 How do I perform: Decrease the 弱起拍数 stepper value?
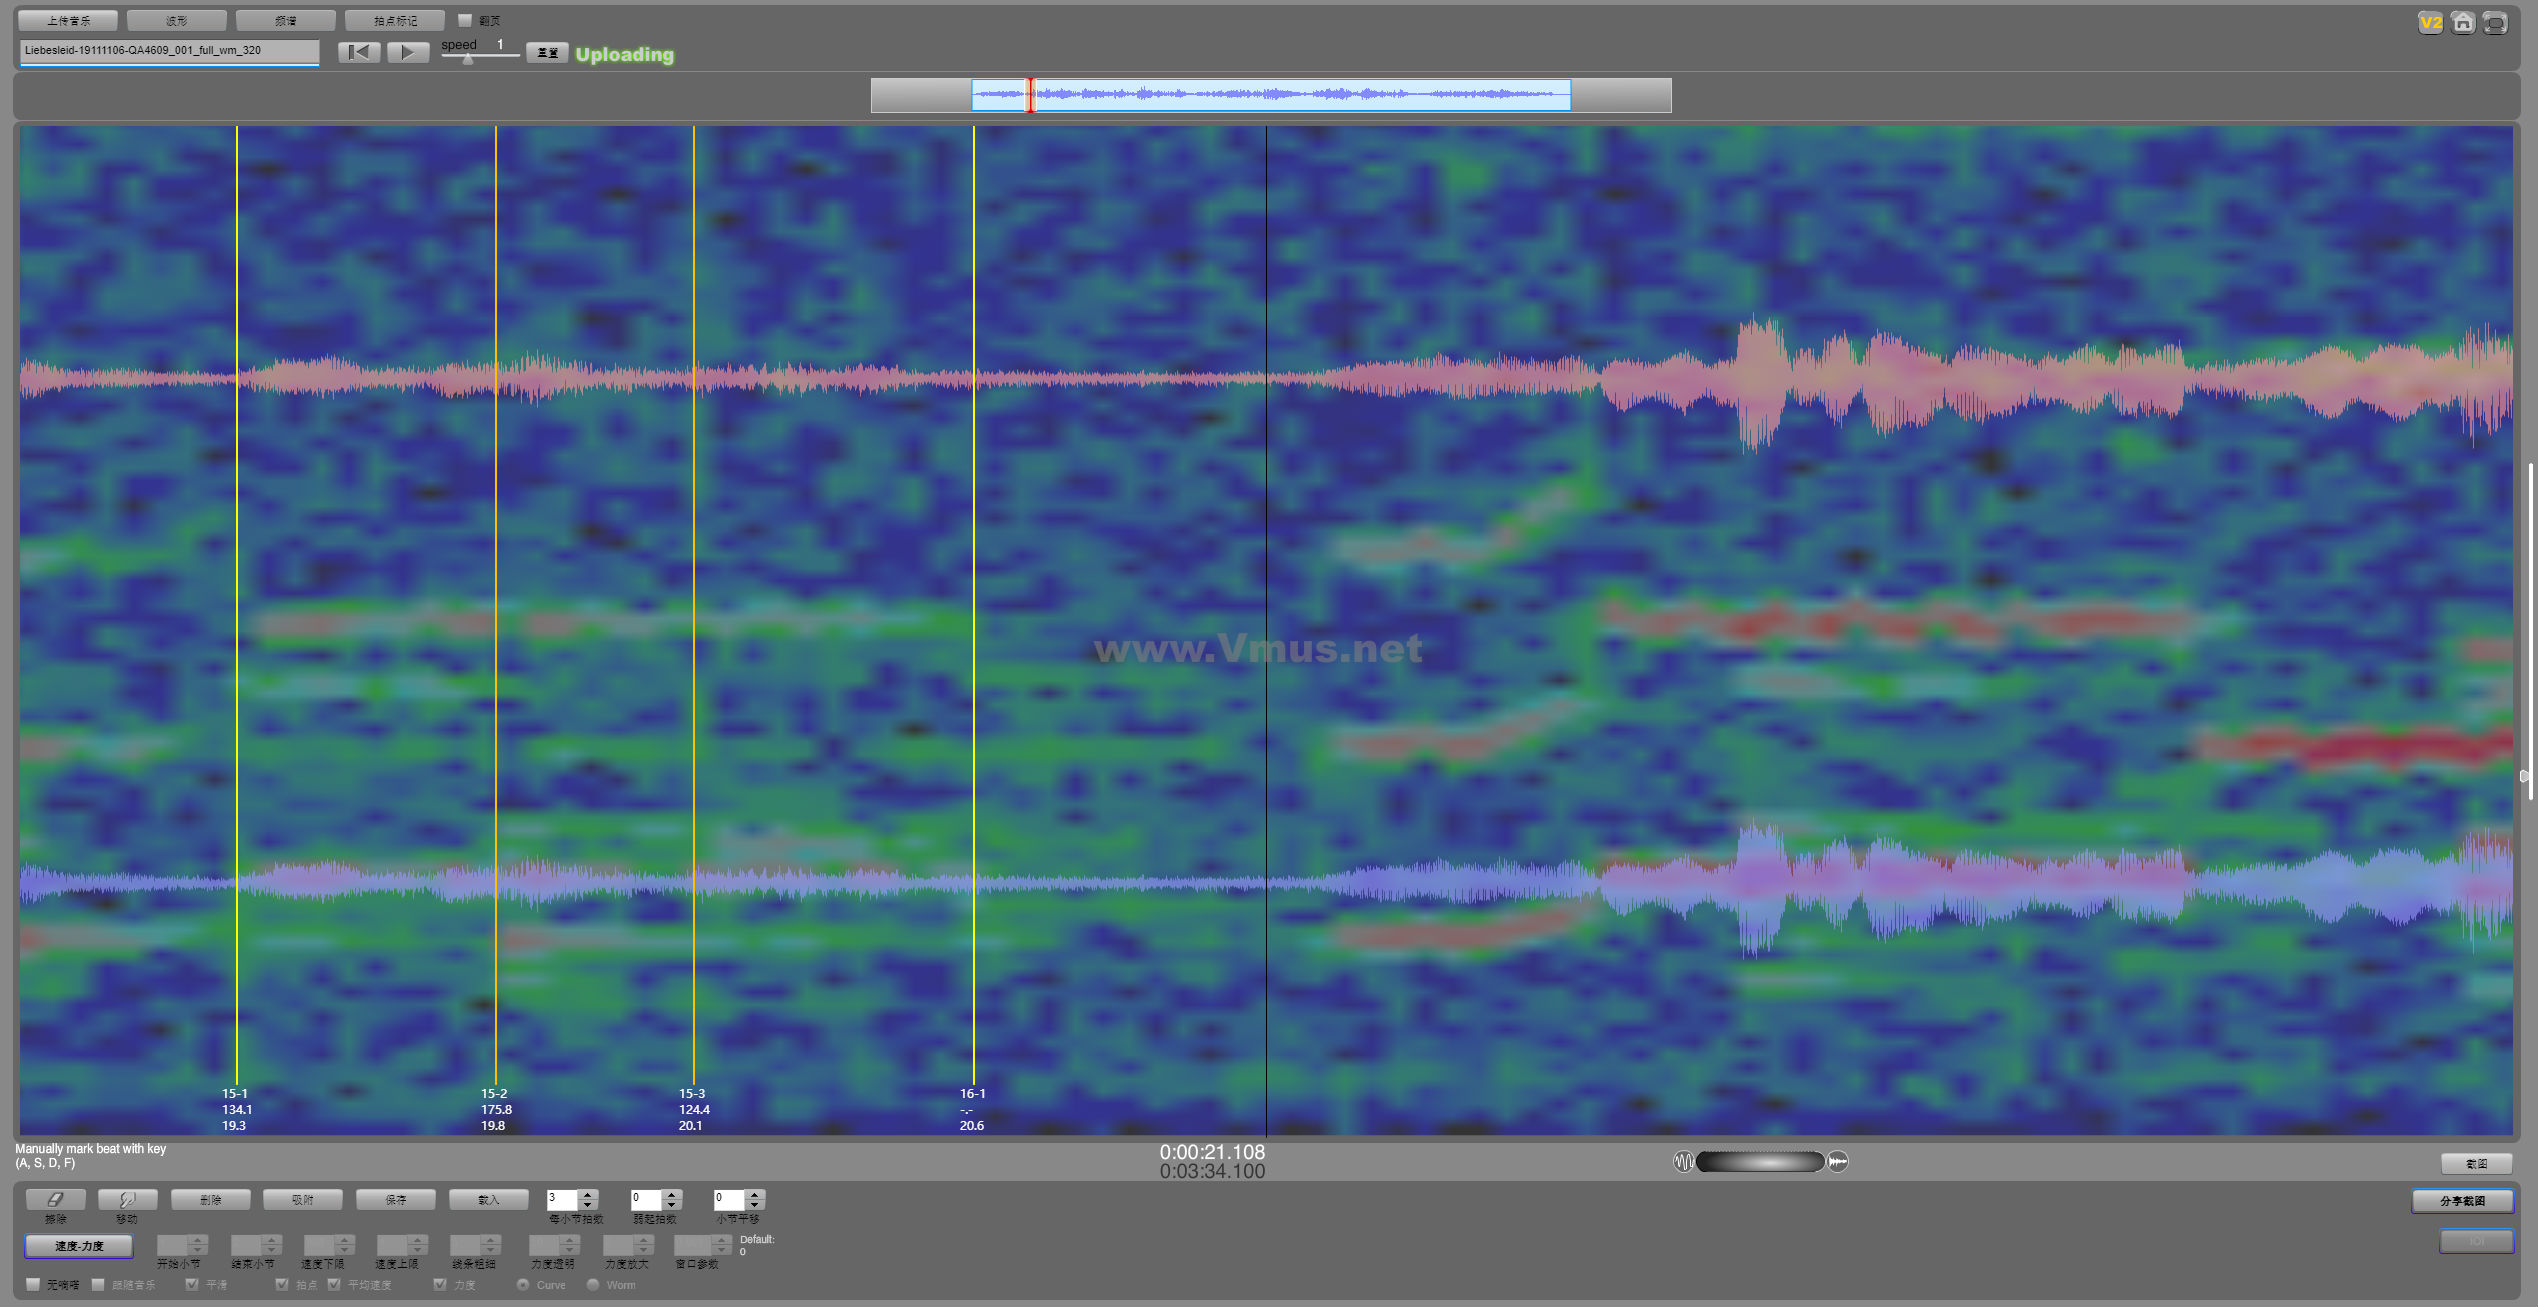coord(672,1204)
